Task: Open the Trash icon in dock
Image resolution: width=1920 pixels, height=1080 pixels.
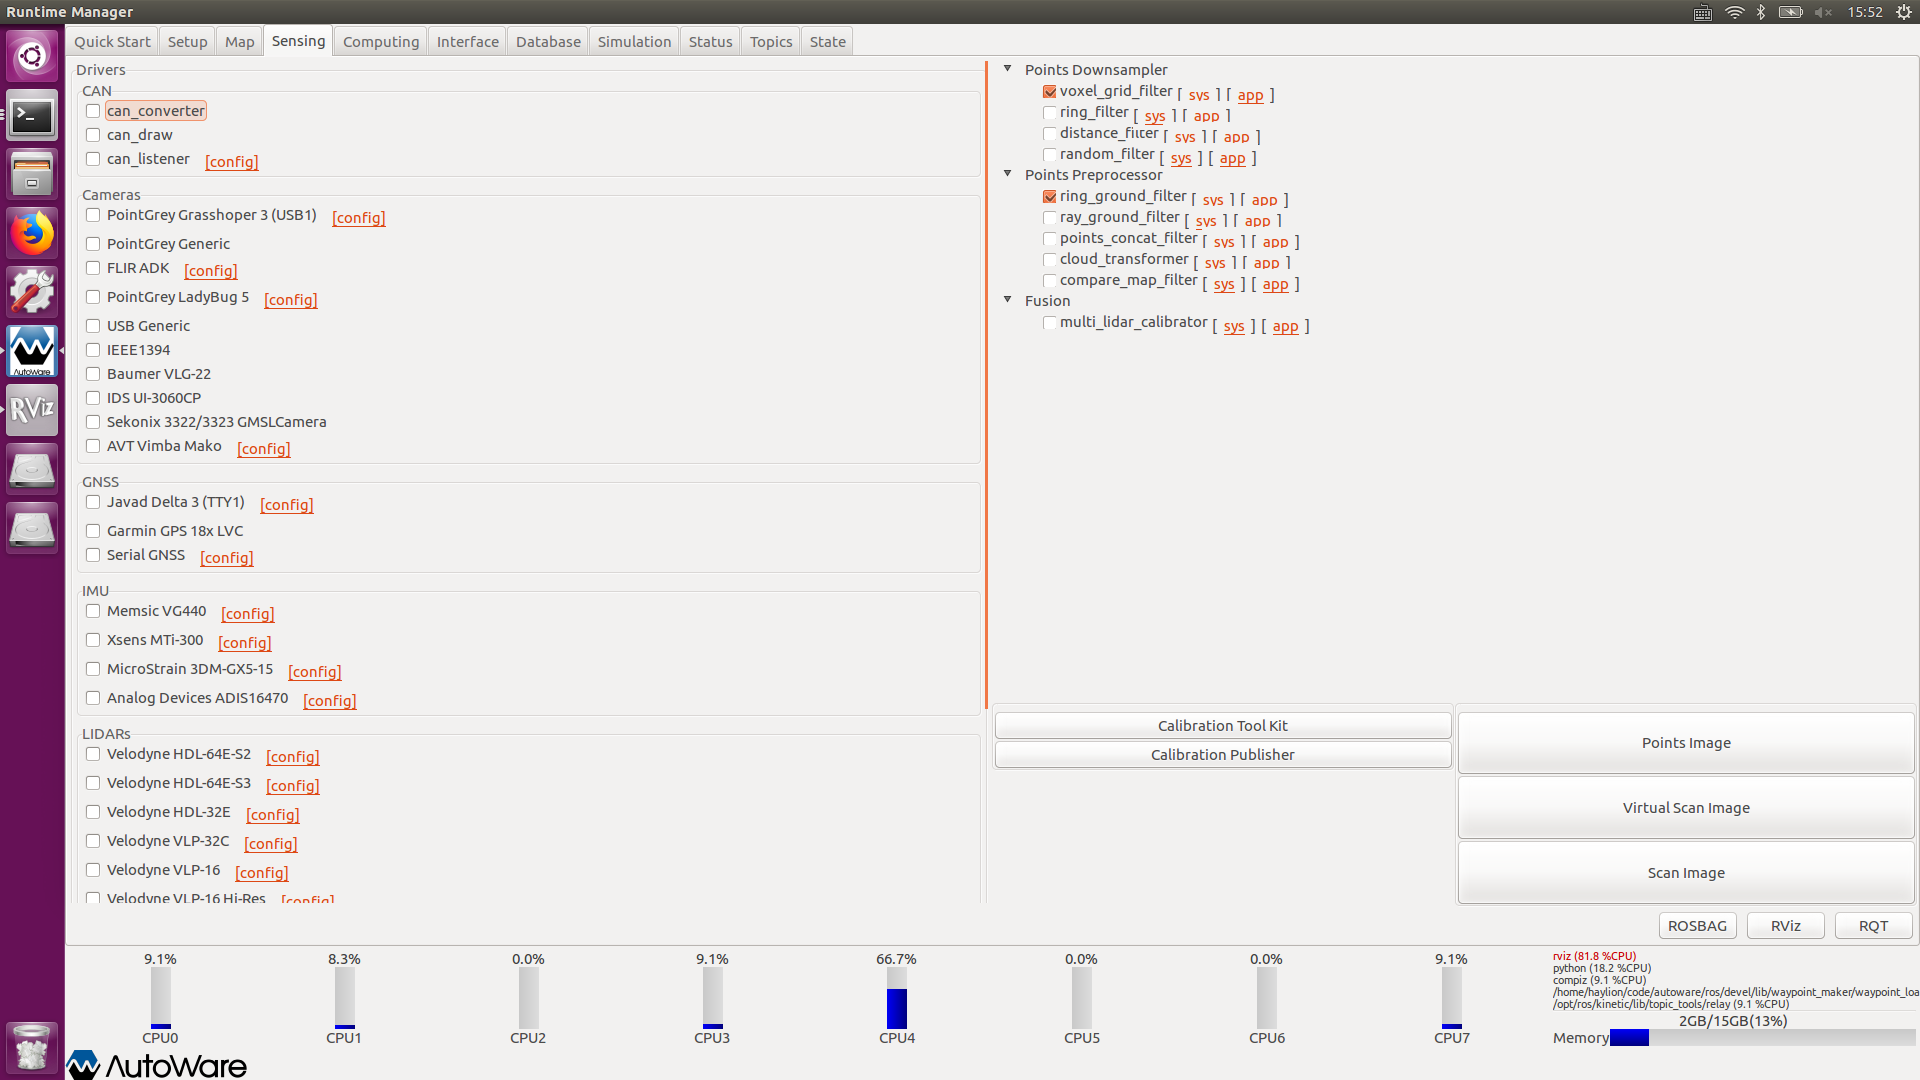Action: pyautogui.click(x=32, y=1048)
